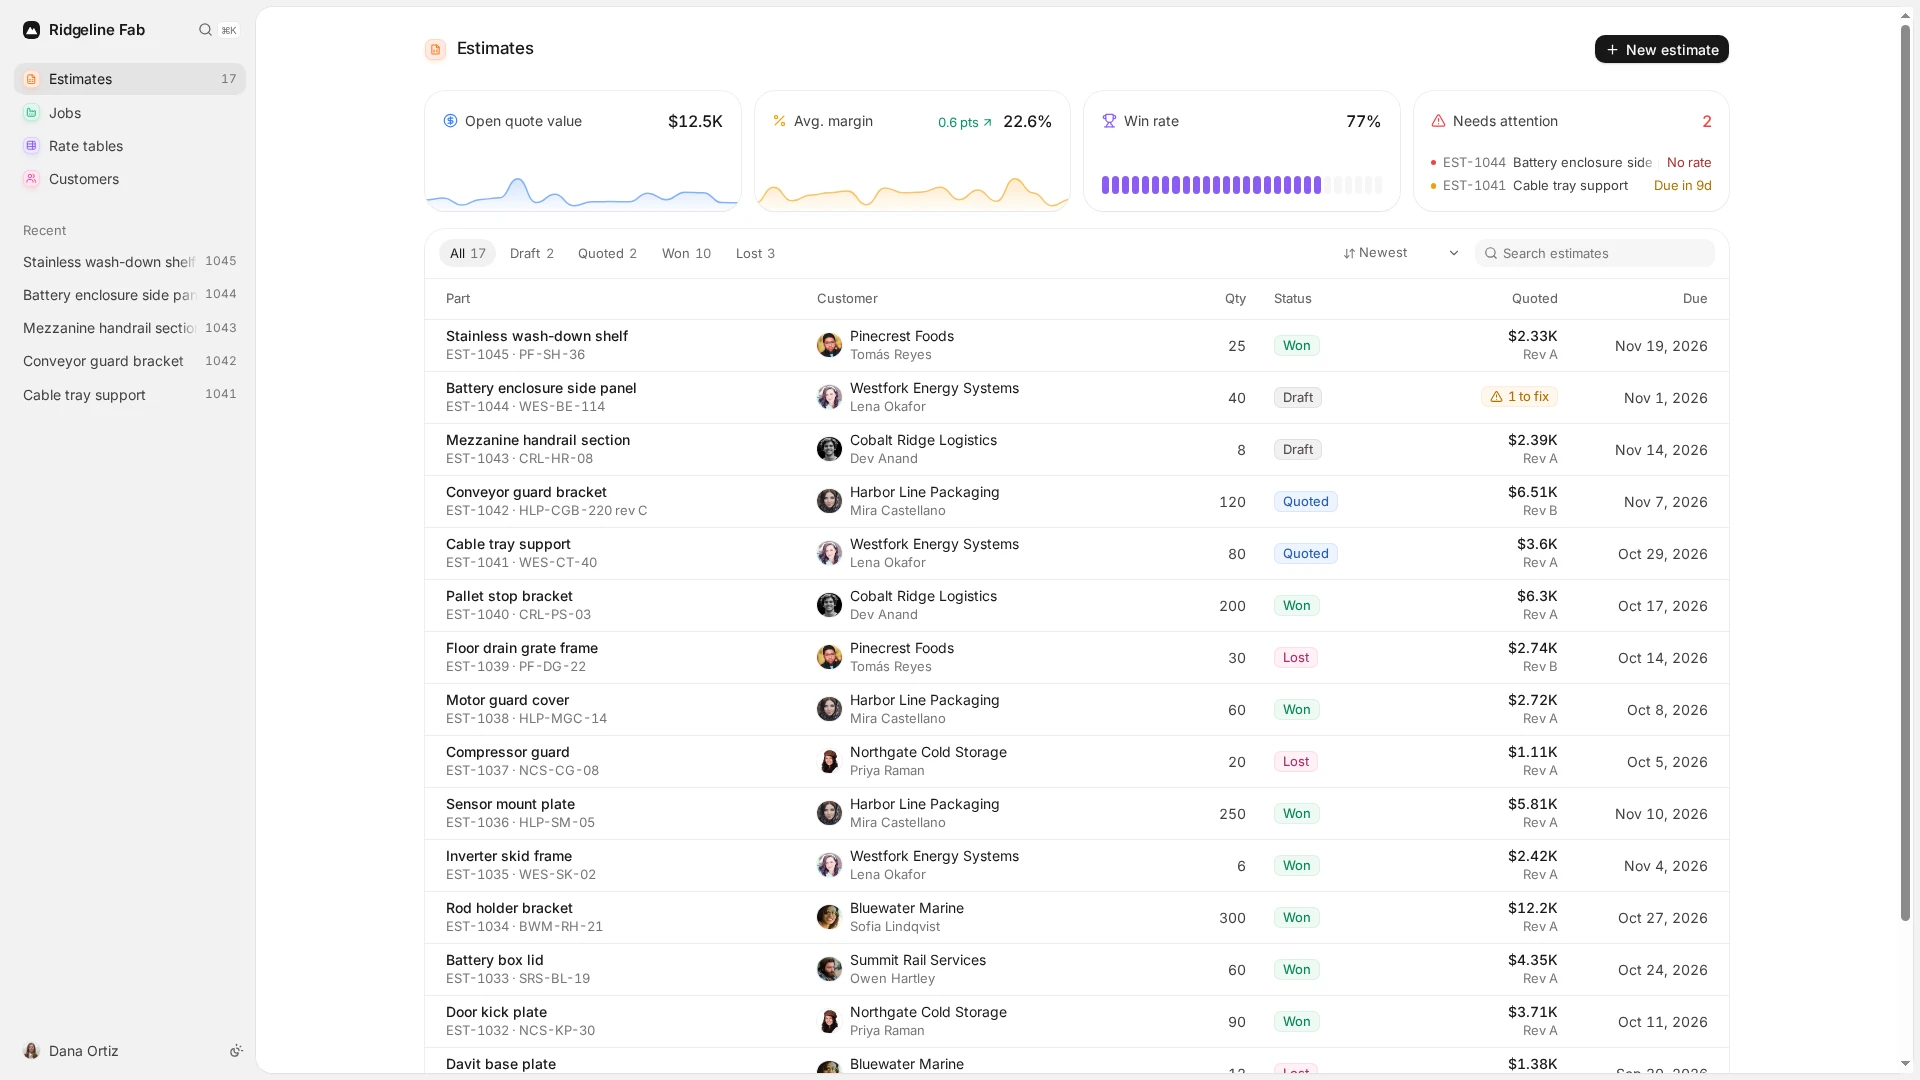
Task: Click the Customers sidebar icon
Action: [32, 179]
